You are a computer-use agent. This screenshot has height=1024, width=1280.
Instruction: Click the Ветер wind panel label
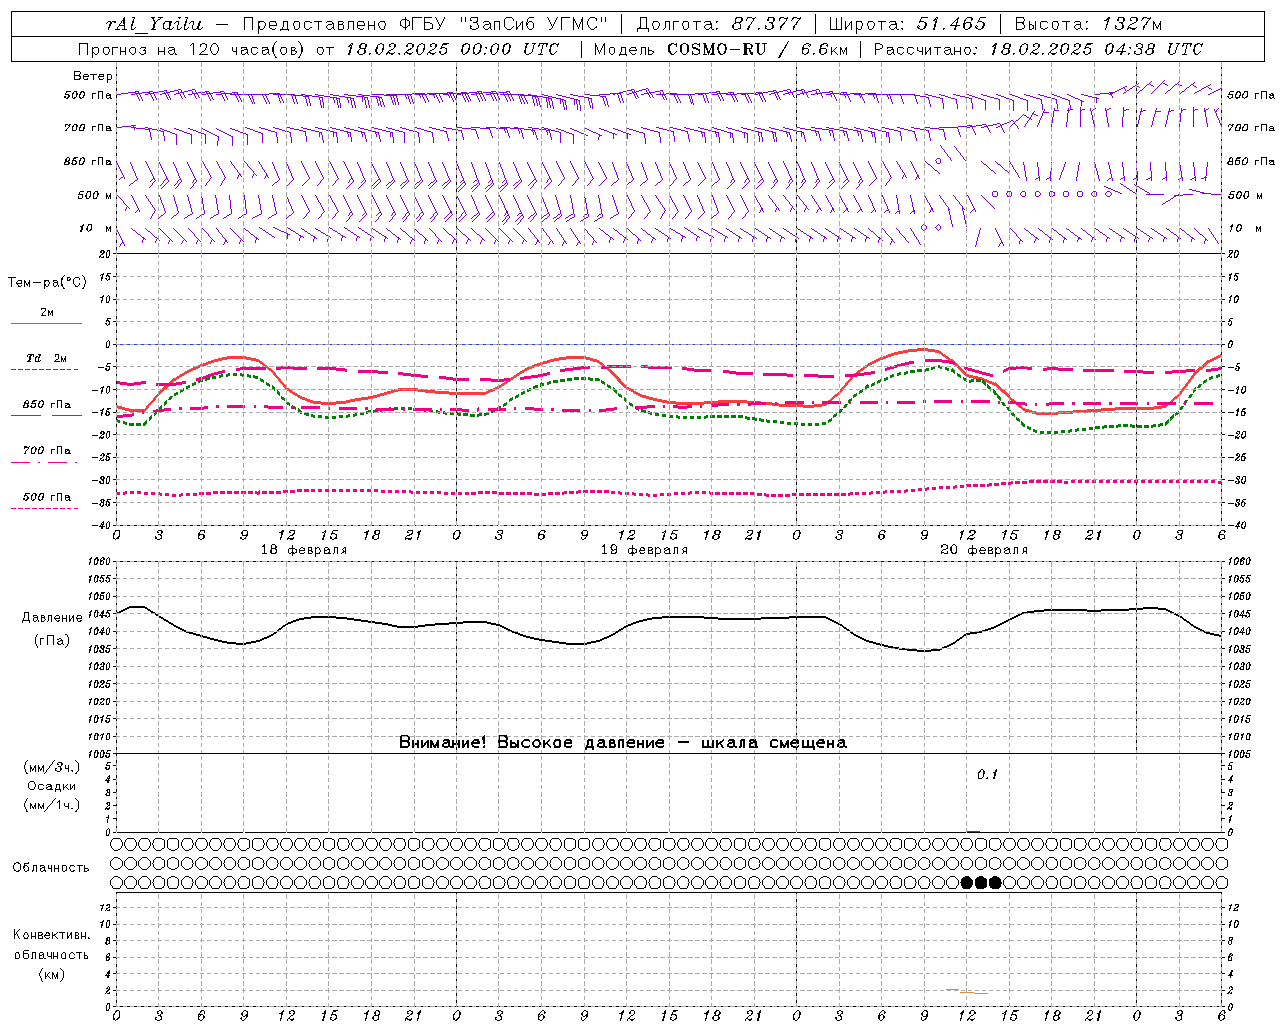pyautogui.click(x=93, y=76)
